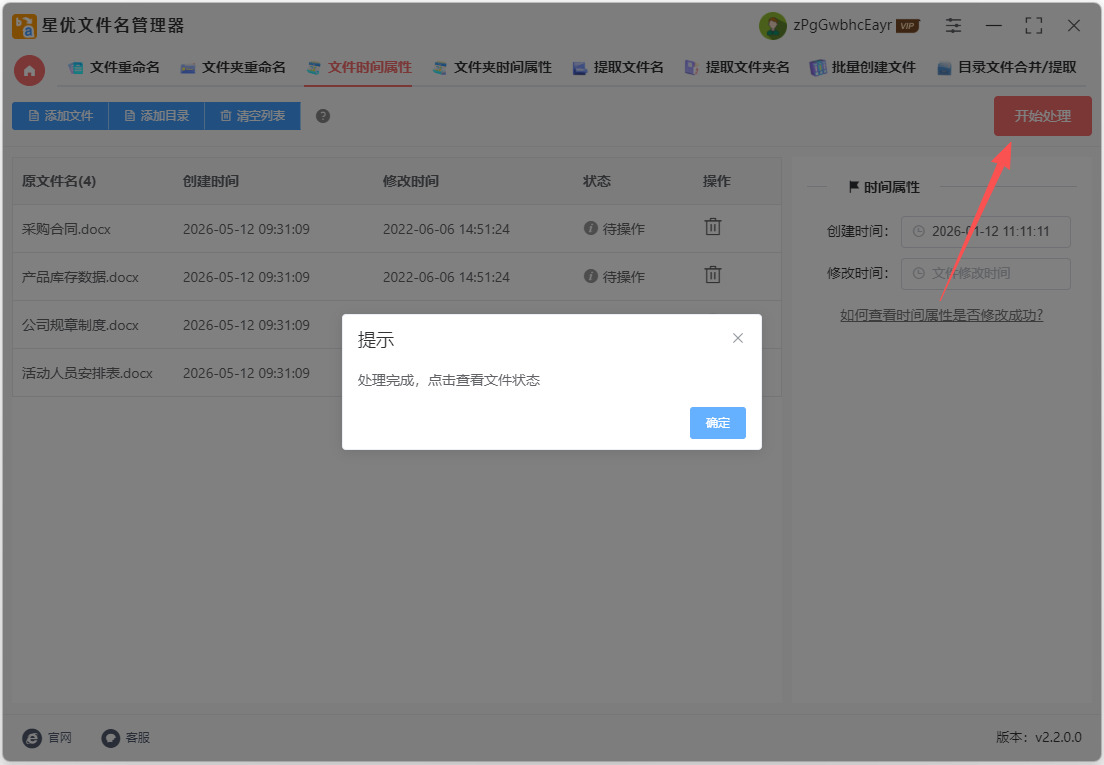The height and width of the screenshot is (765, 1104).
Task: Select the 活动人员安排表.docx file name
Action: [x=87, y=373]
